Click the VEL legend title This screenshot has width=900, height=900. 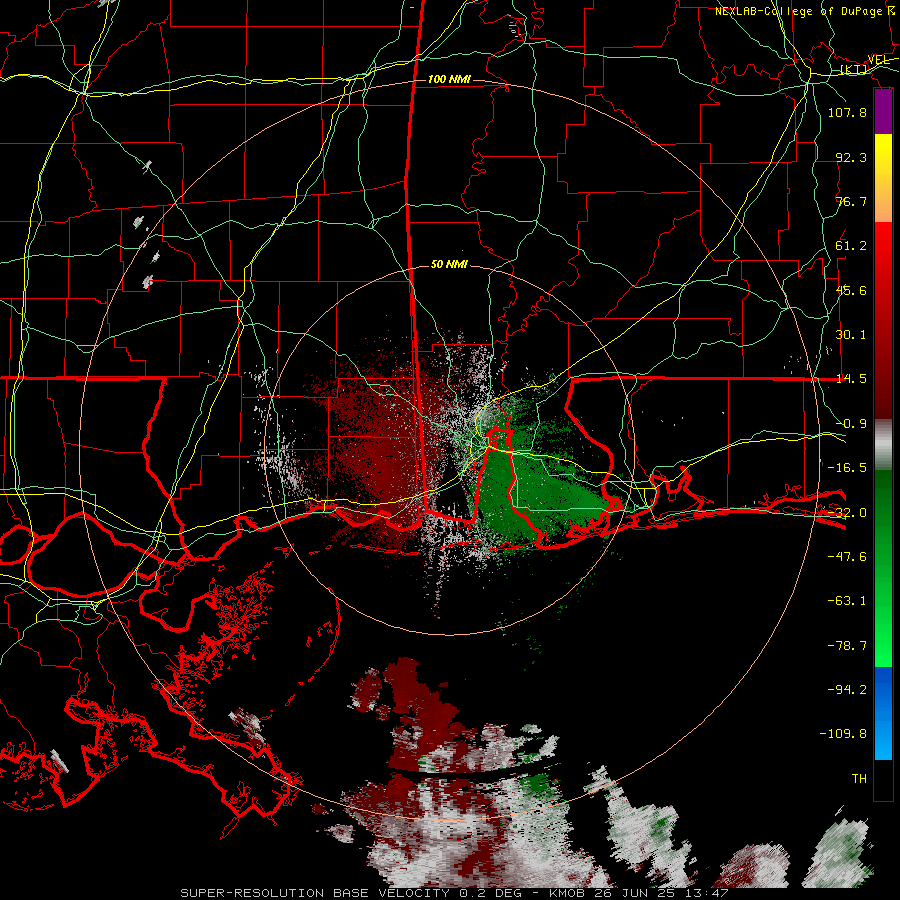click(x=878, y=60)
